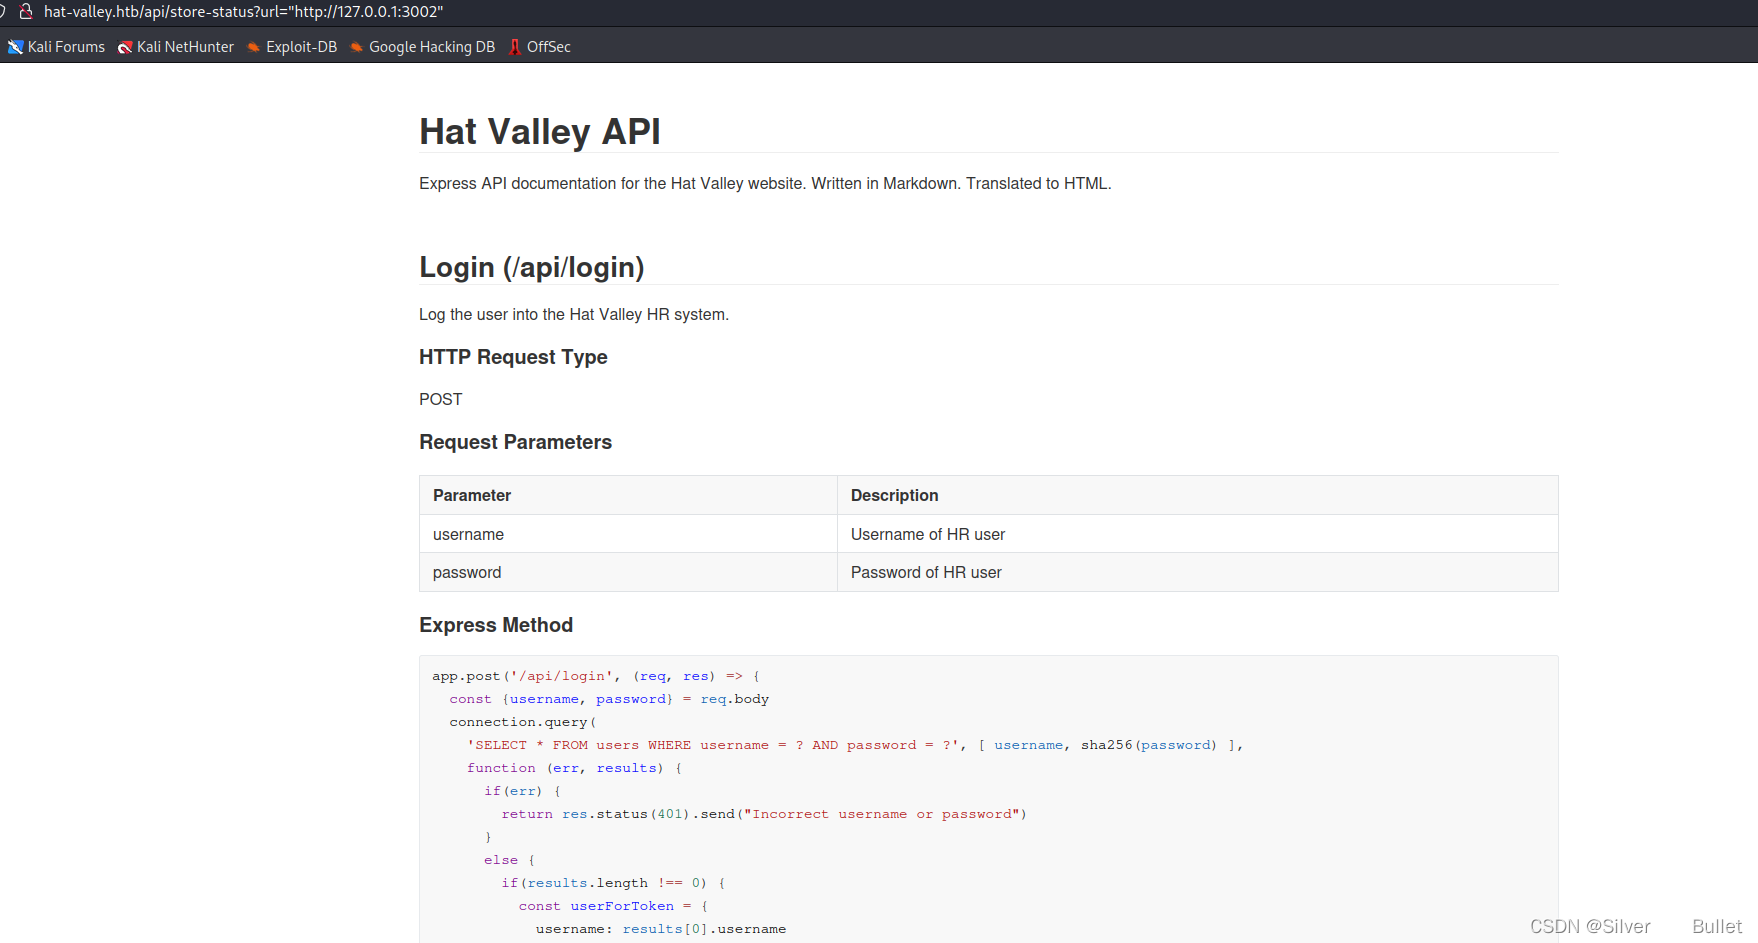Click the Express Method heading
This screenshot has width=1758, height=943.
[496, 625]
